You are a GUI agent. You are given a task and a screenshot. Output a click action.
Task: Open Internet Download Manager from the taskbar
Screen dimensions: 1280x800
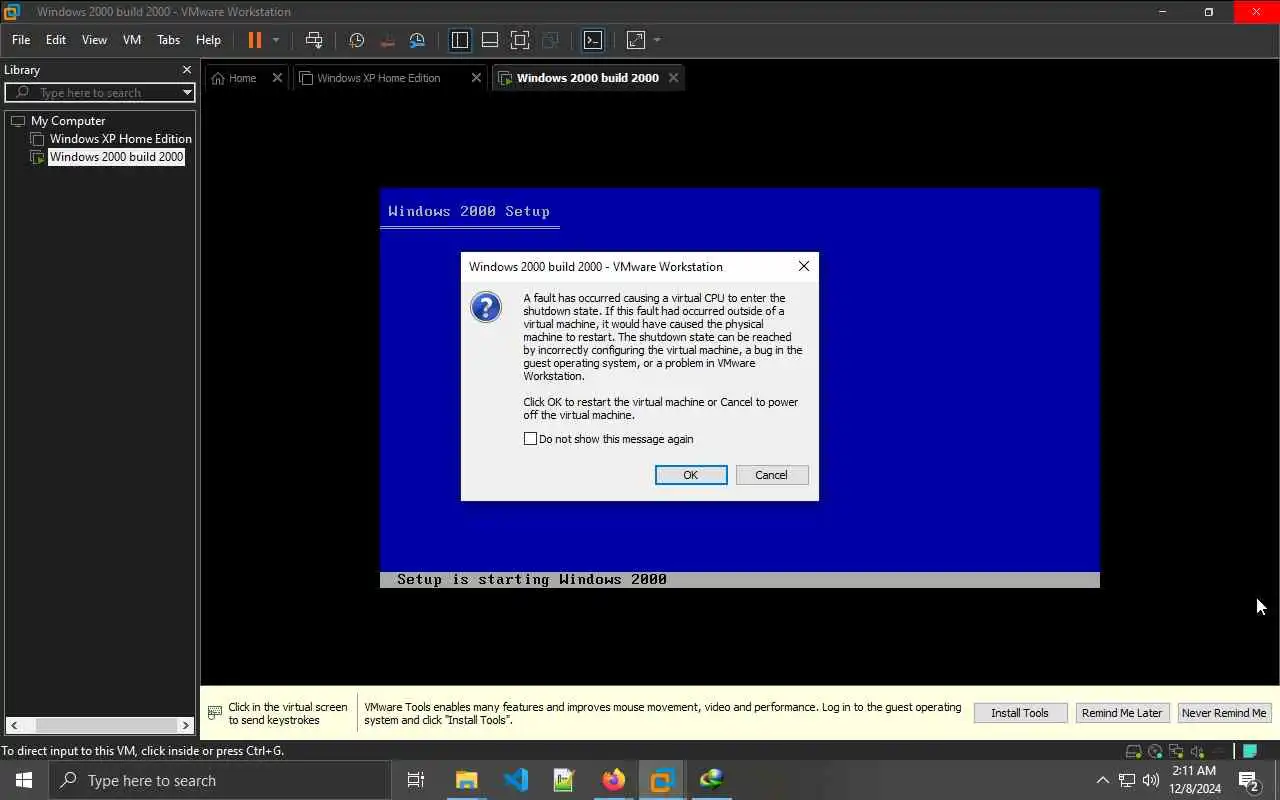coord(711,780)
